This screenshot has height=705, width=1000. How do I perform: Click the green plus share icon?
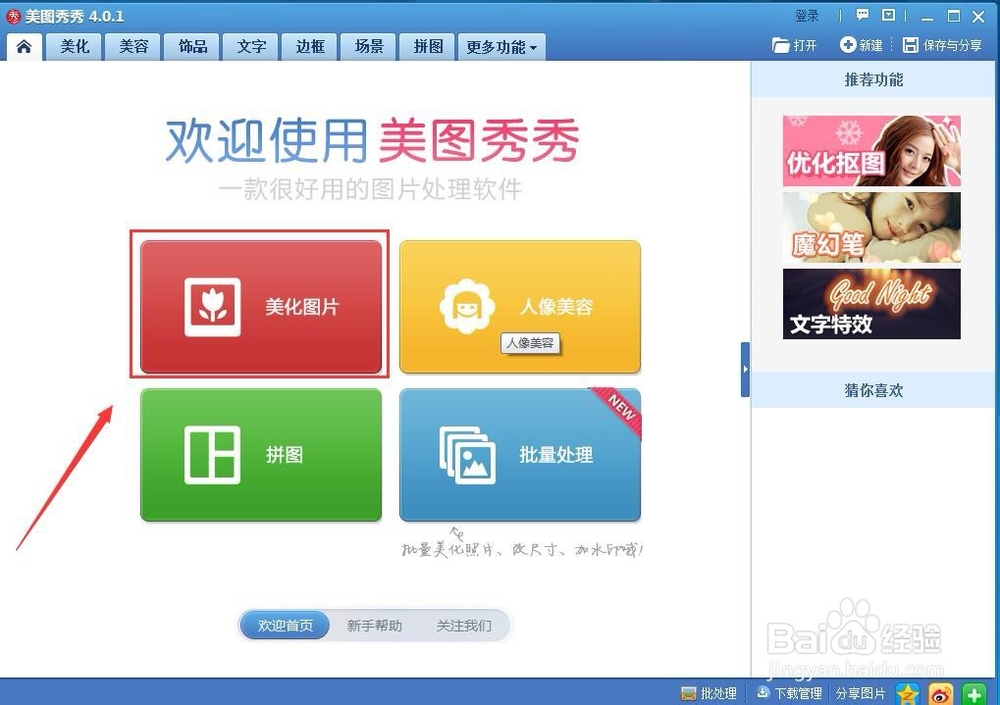coord(975,692)
